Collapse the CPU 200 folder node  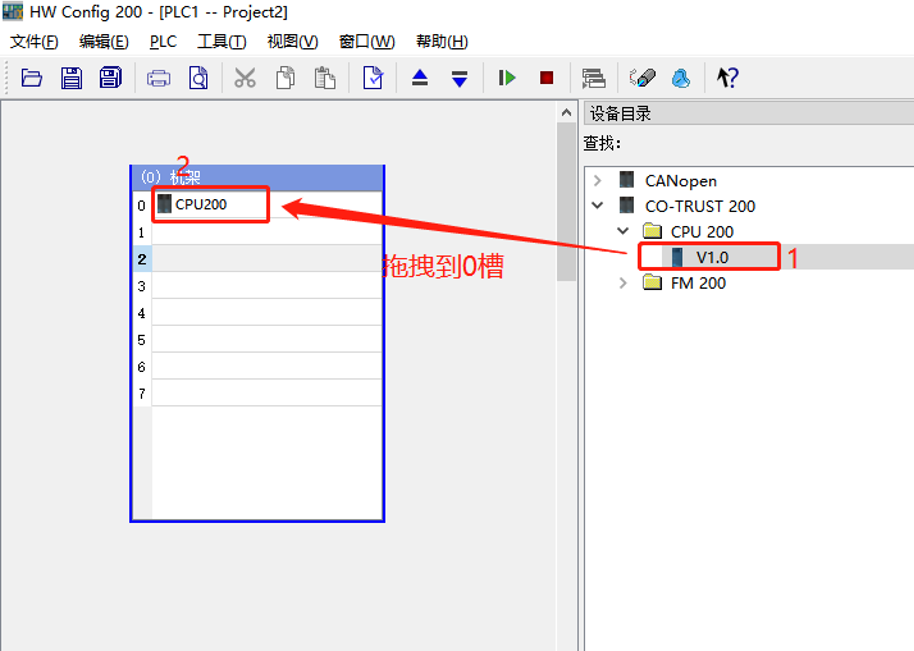[623, 231]
